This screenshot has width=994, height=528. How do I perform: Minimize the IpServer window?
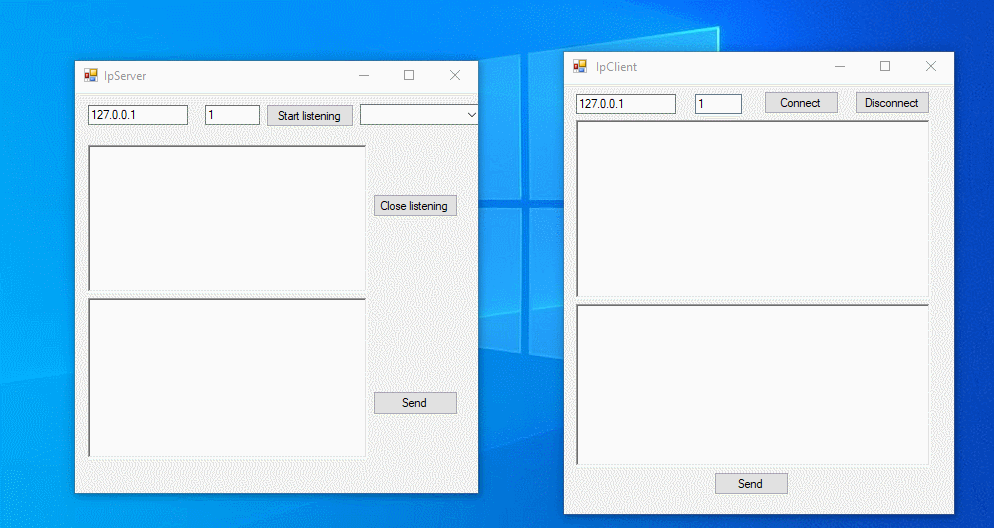364,75
